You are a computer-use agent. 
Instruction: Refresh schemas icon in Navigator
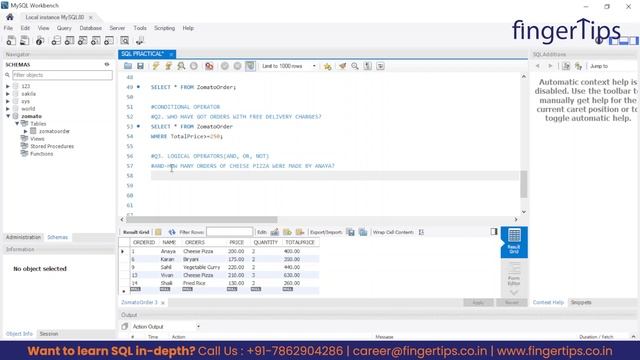(x=107, y=64)
